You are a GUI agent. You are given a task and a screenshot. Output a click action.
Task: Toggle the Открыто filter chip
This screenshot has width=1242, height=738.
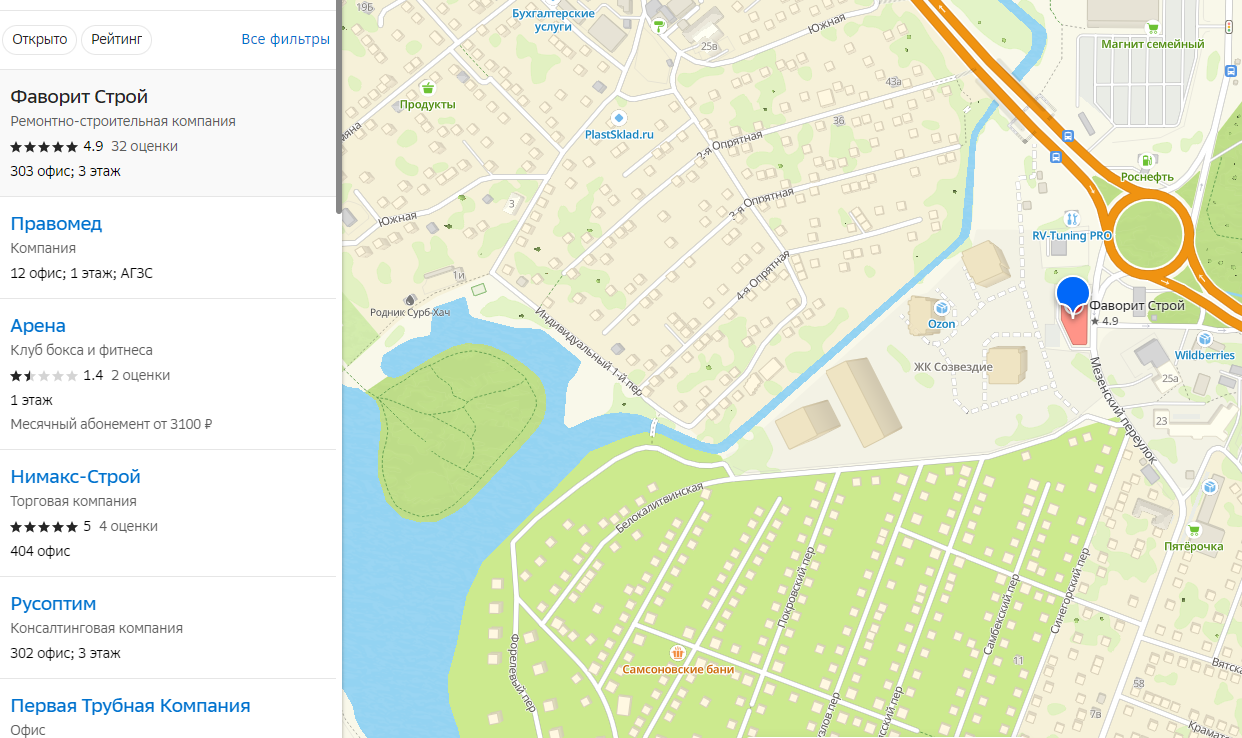pyautogui.click(x=40, y=40)
